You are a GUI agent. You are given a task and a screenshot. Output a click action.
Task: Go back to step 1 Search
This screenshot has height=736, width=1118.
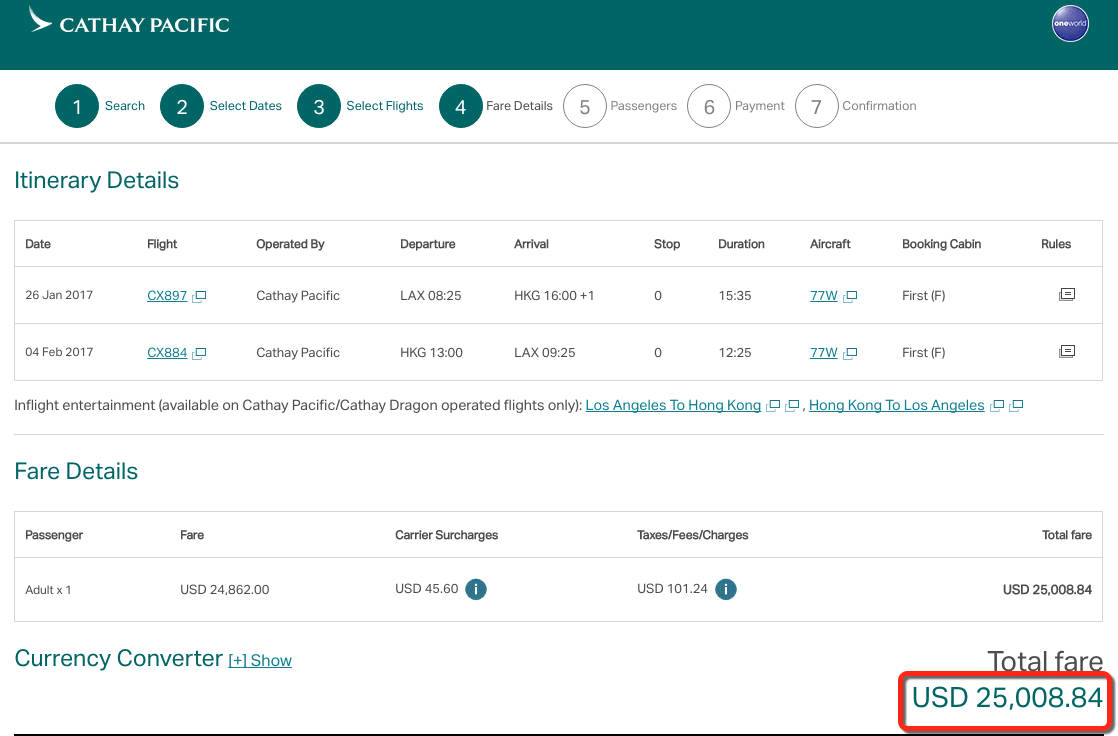coord(100,106)
